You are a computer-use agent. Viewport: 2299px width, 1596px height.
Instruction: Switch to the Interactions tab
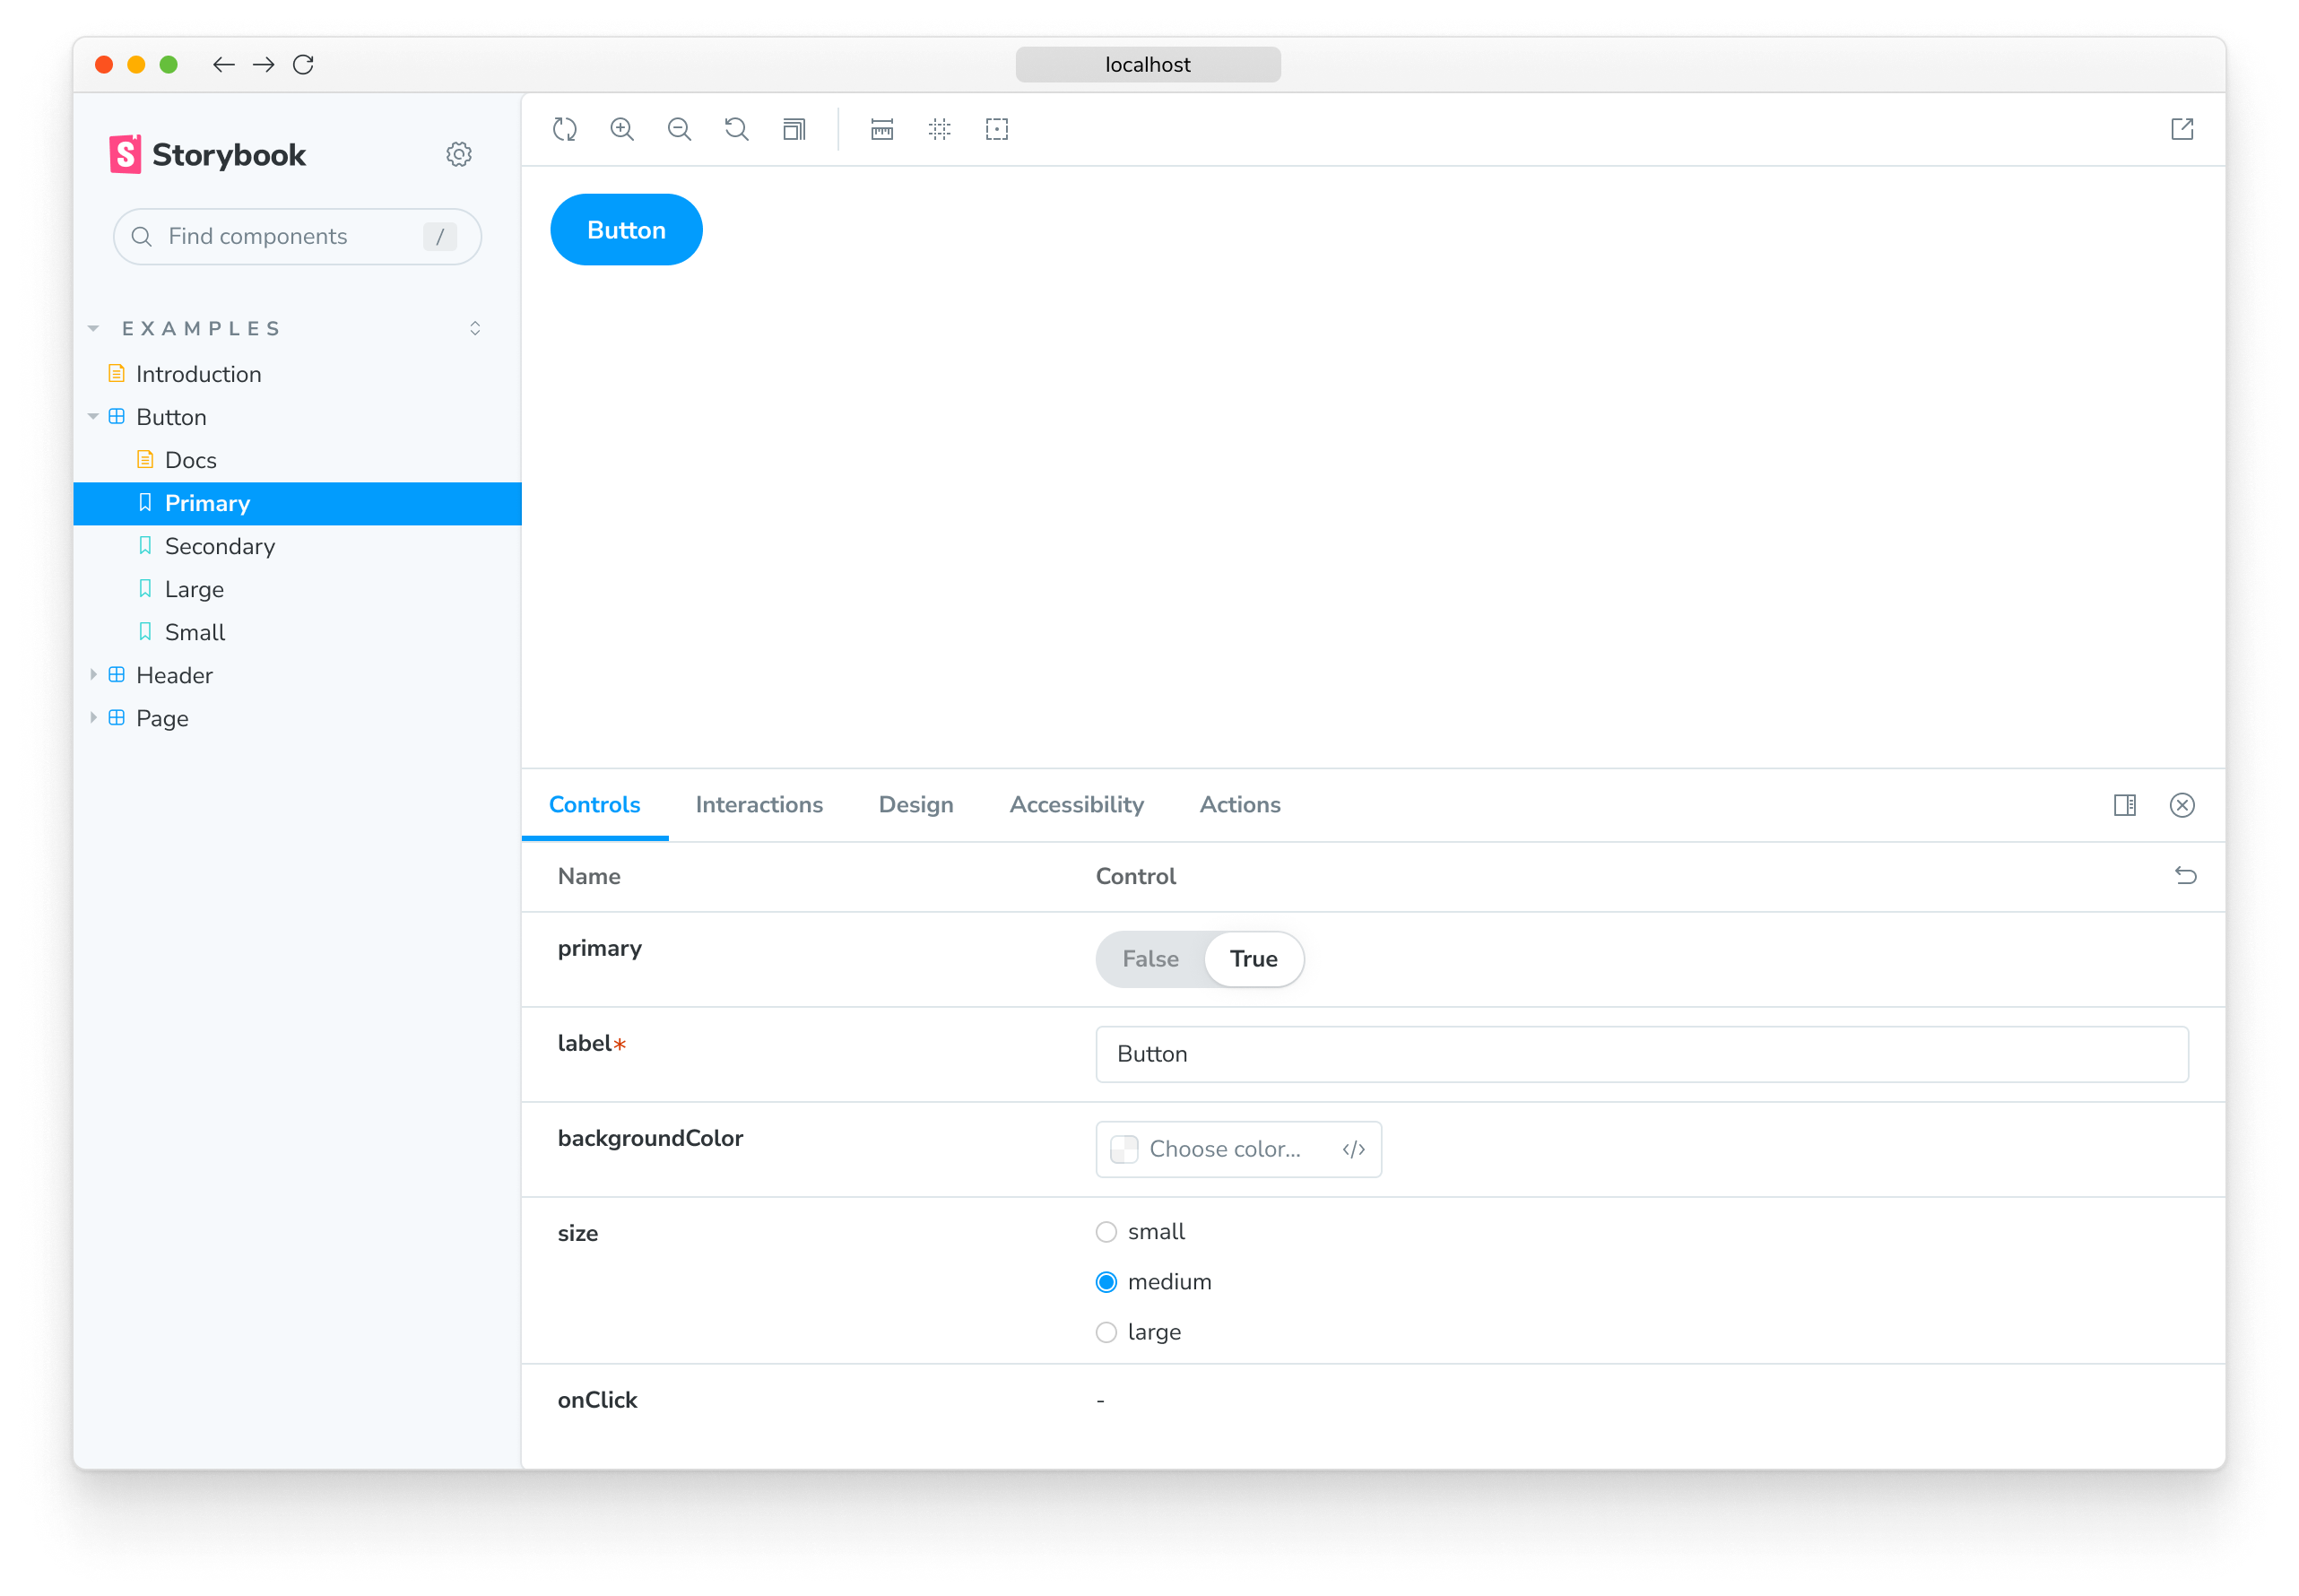coord(759,805)
